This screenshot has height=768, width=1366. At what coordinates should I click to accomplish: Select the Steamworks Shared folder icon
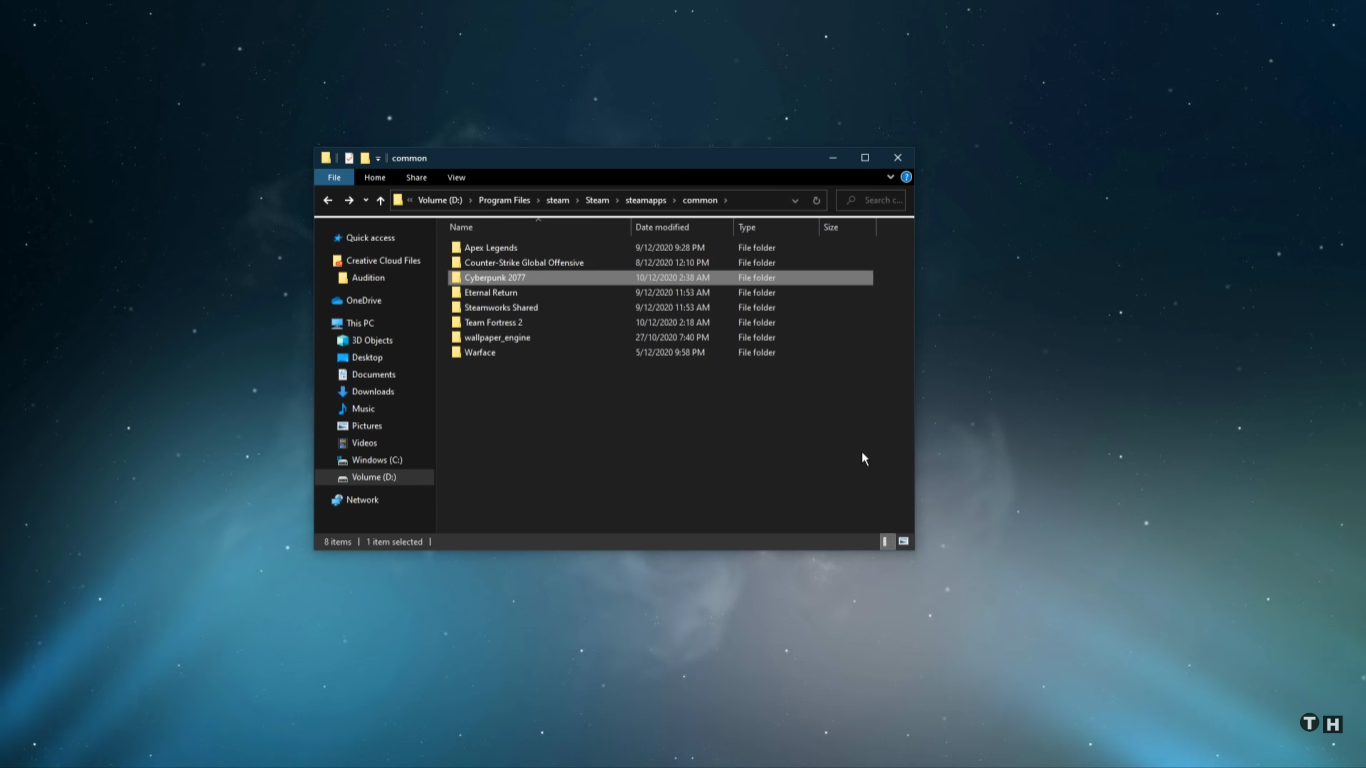pyautogui.click(x=456, y=308)
